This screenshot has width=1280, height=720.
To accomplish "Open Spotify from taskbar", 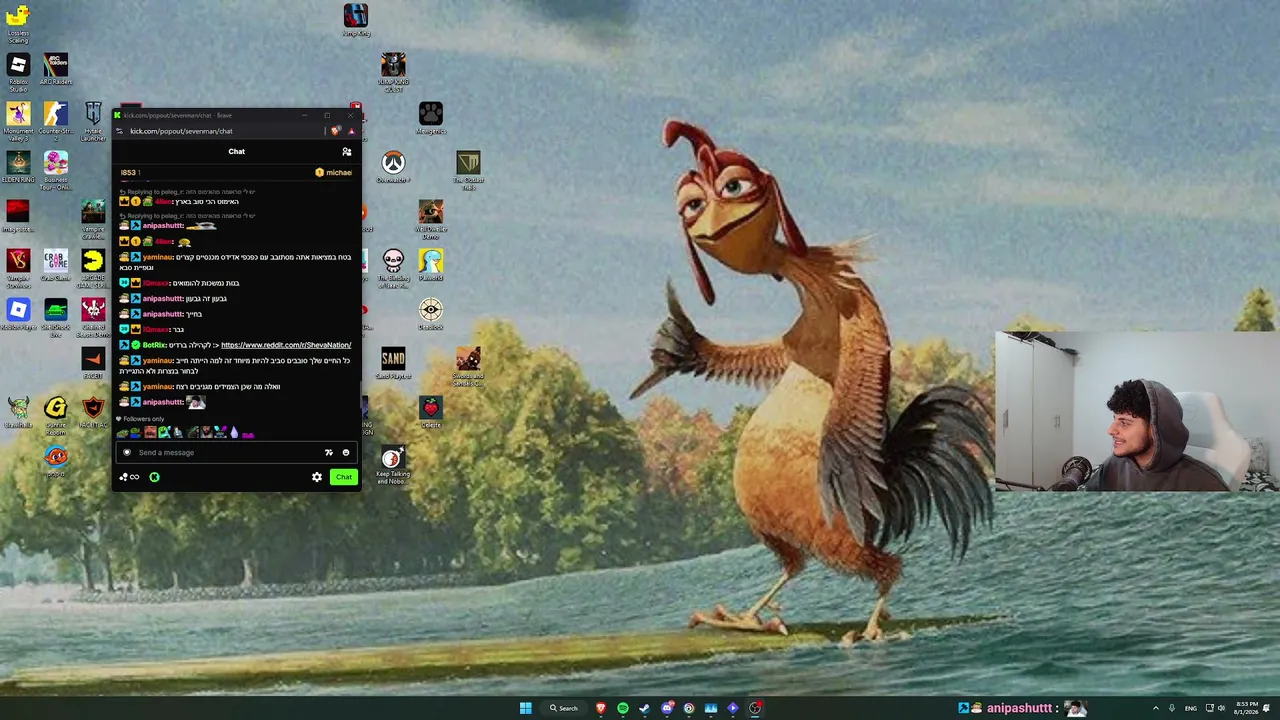I will (x=622, y=708).
